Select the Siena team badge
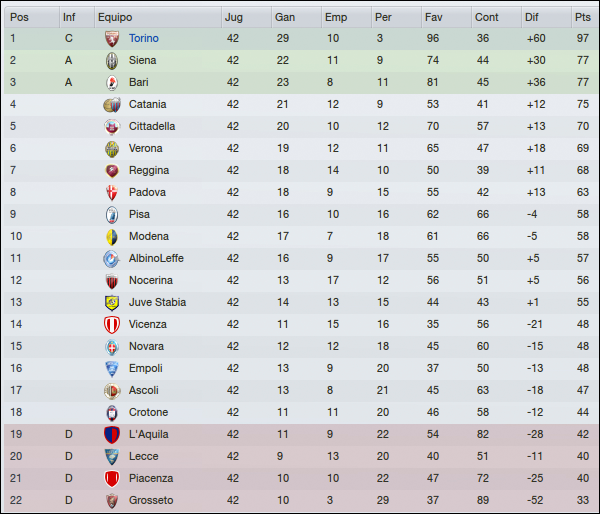600x514 pixels. (x=112, y=61)
